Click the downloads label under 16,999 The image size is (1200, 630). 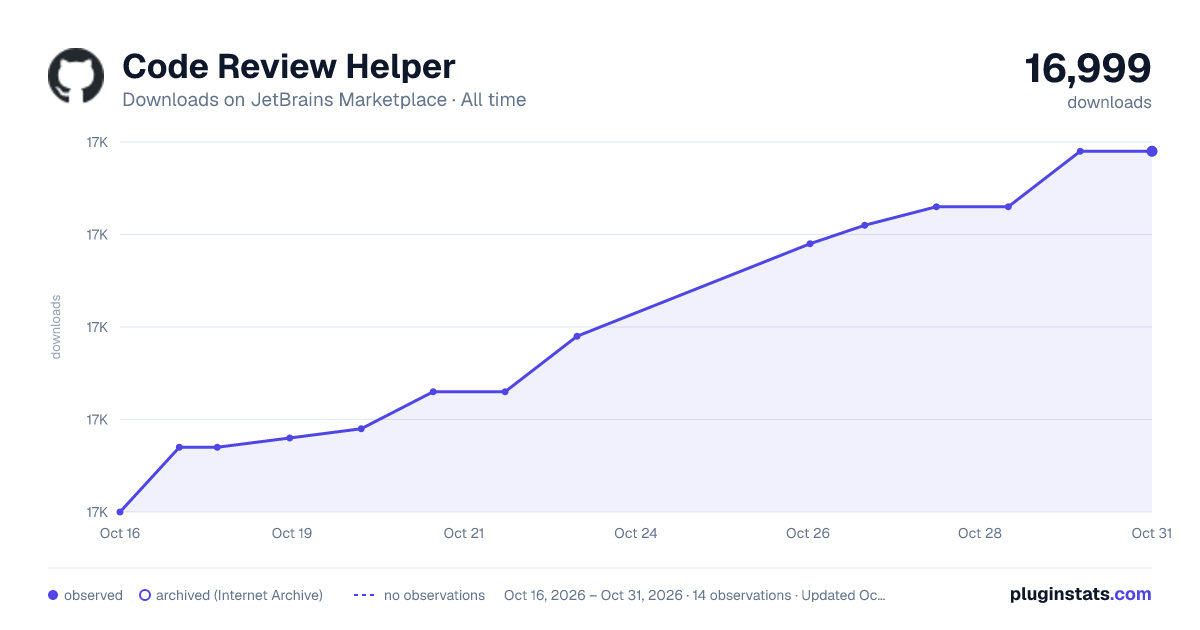point(1109,102)
